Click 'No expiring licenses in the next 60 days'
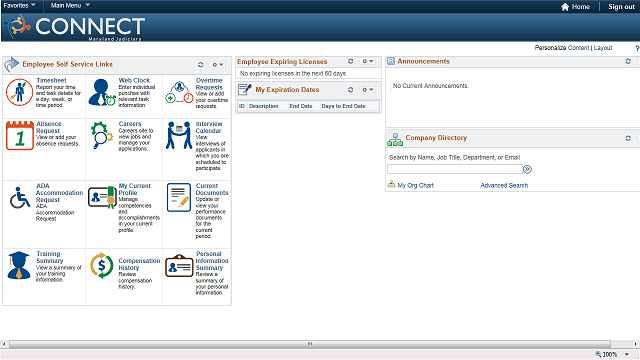 [x=293, y=73]
